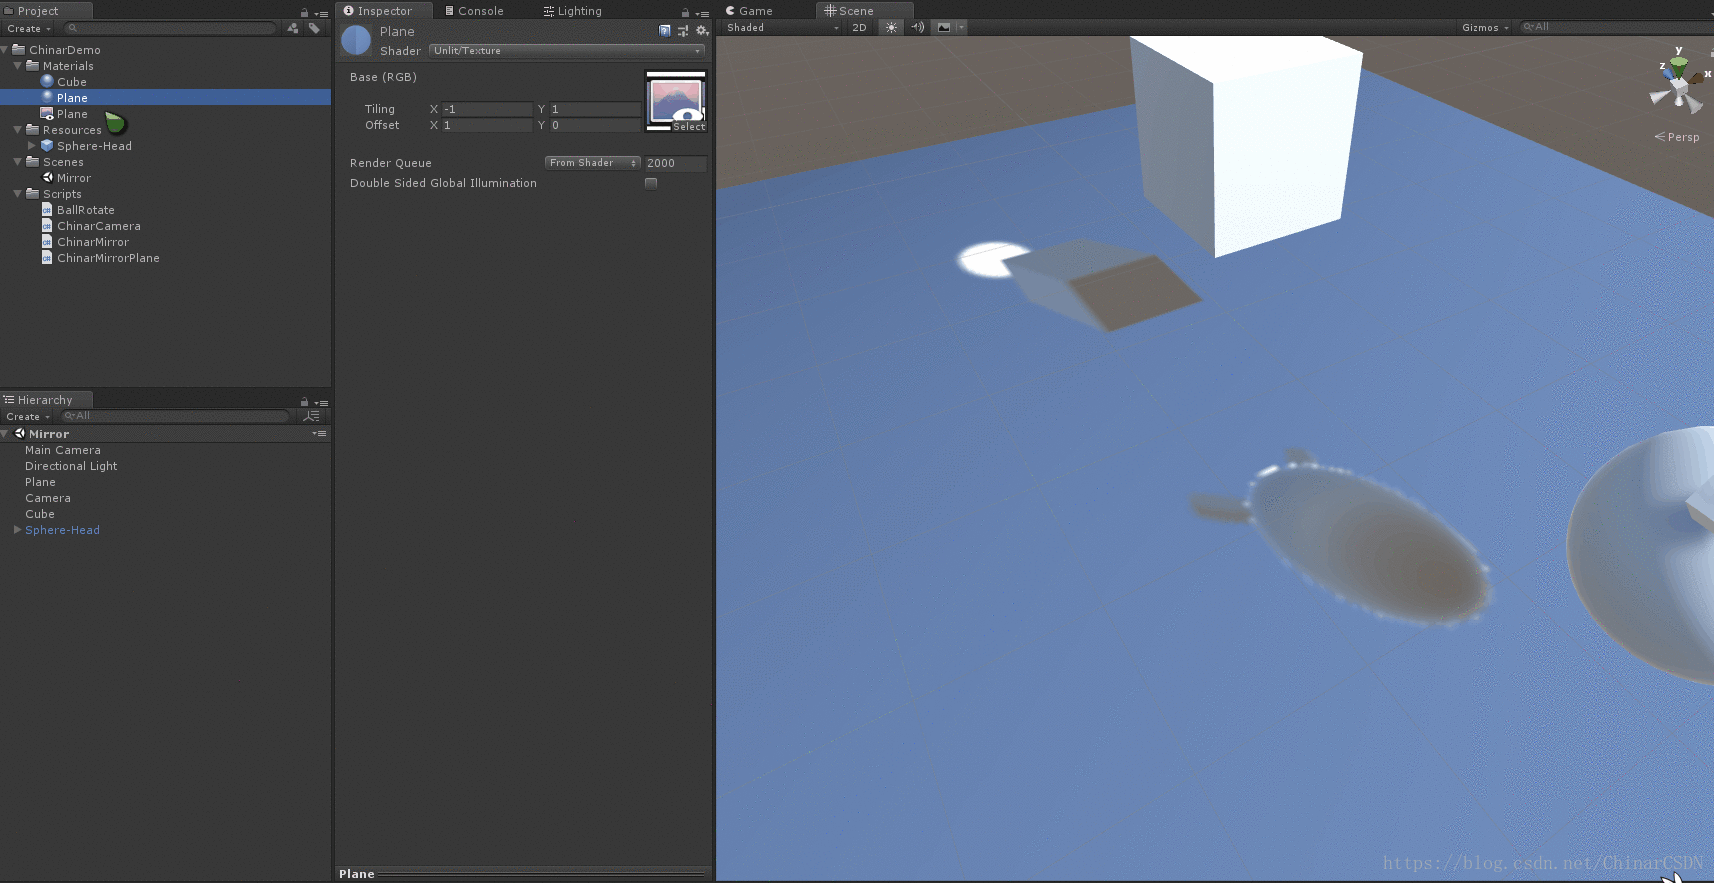This screenshot has height=883, width=1714.
Task: Switch to the Lighting tab
Action: (573, 11)
